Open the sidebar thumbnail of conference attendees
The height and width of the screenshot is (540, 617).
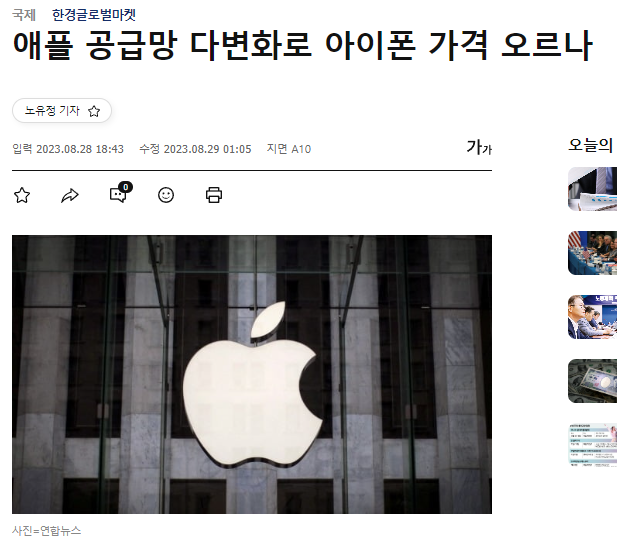pyautogui.click(x=593, y=317)
